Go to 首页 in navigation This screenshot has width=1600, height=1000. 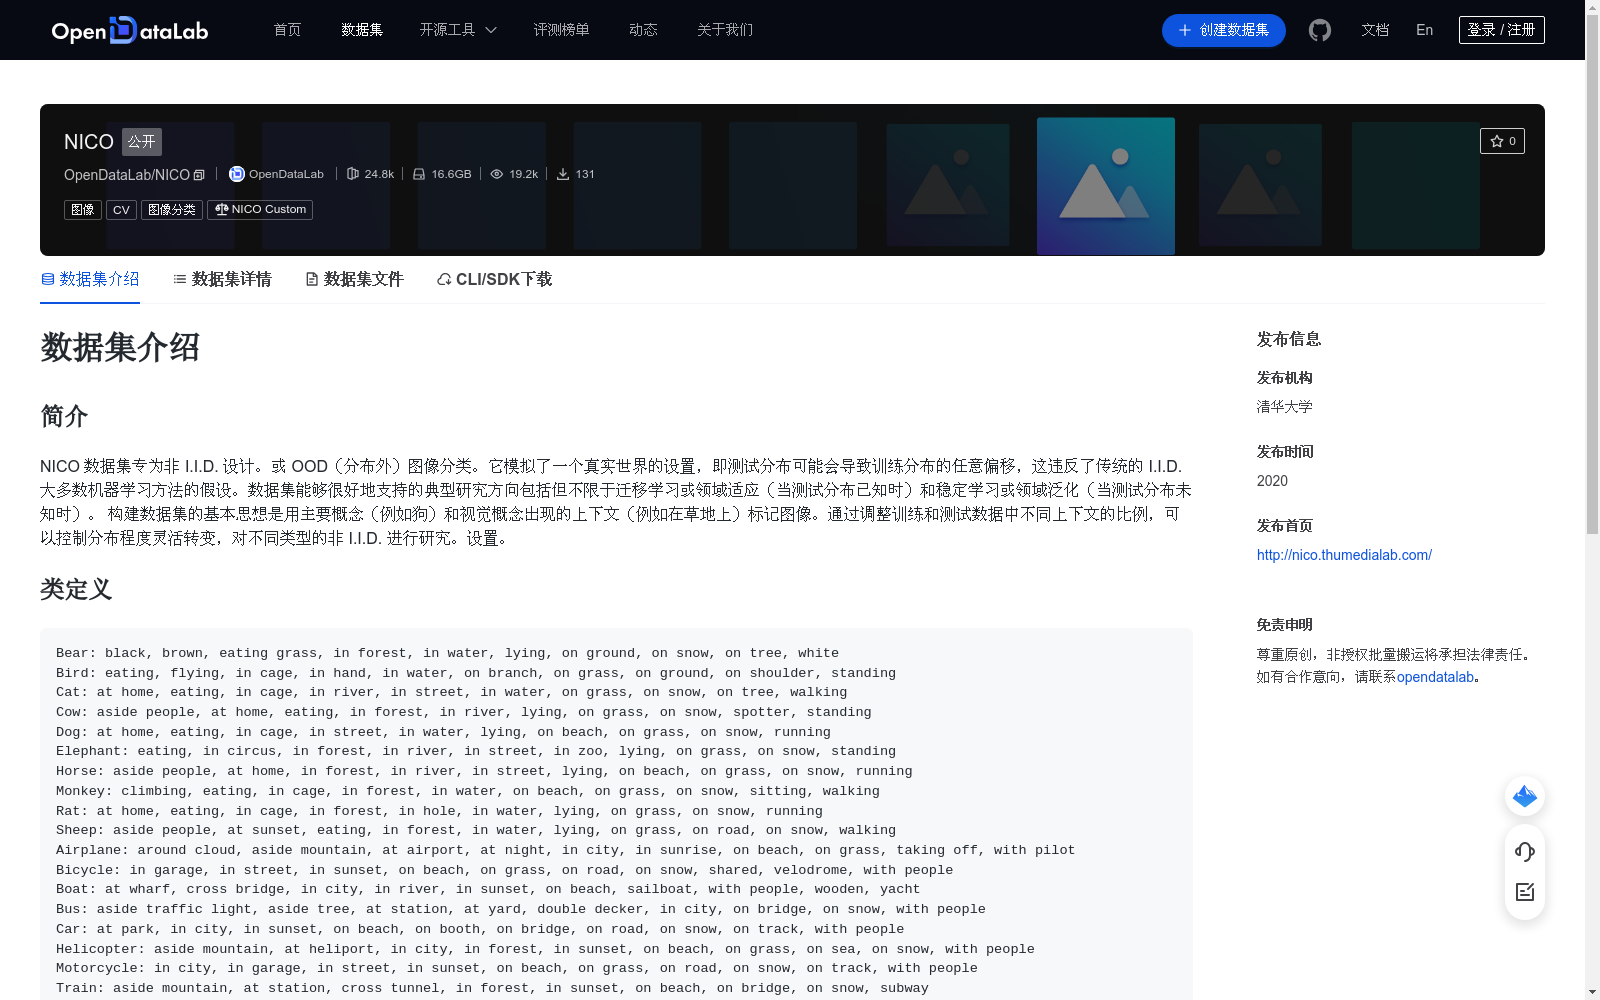(x=288, y=30)
